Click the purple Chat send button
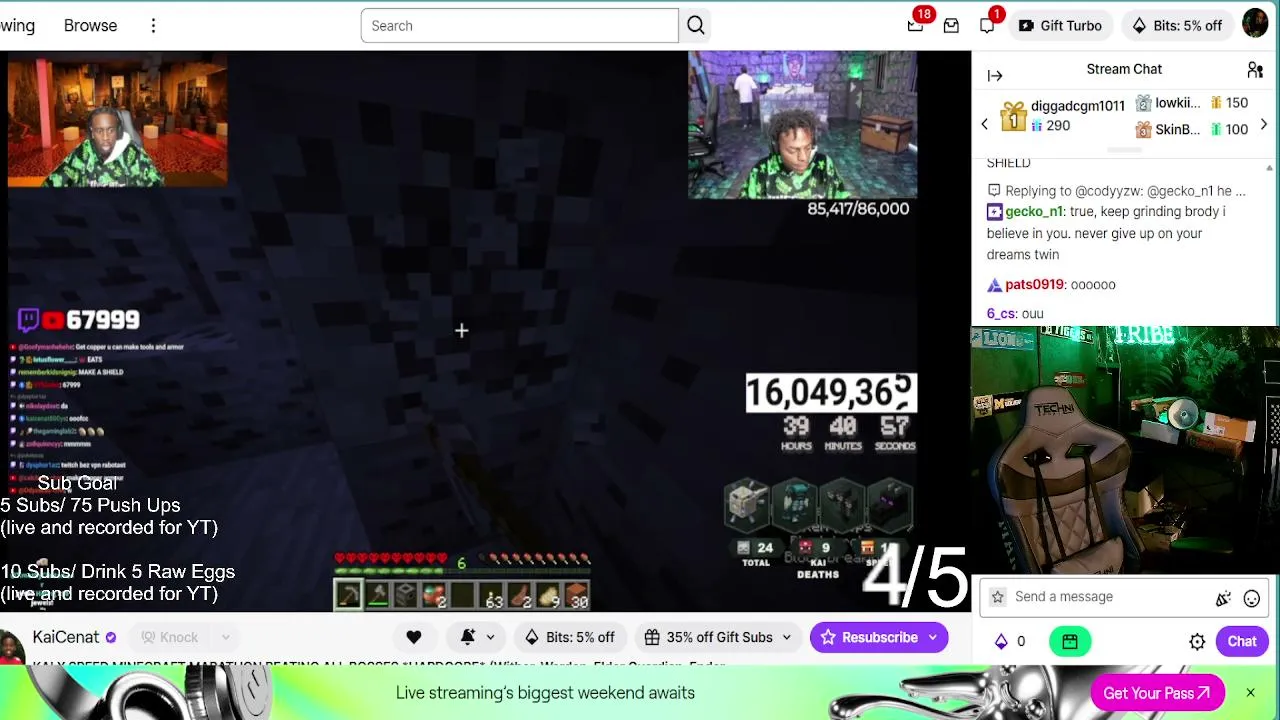Viewport: 1280px width, 720px height. (x=1242, y=642)
